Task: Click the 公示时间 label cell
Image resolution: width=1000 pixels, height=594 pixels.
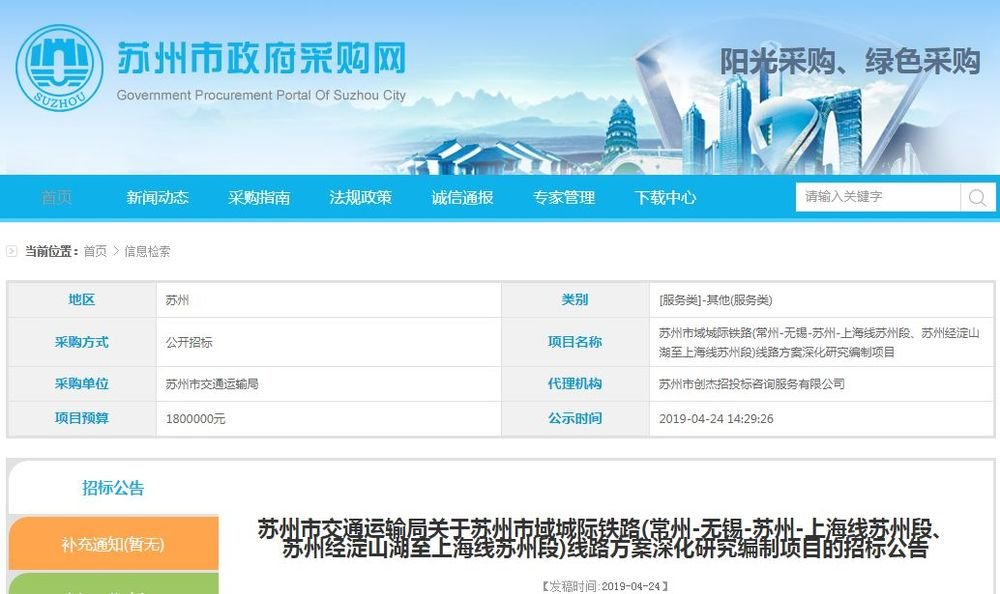Action: 575,419
